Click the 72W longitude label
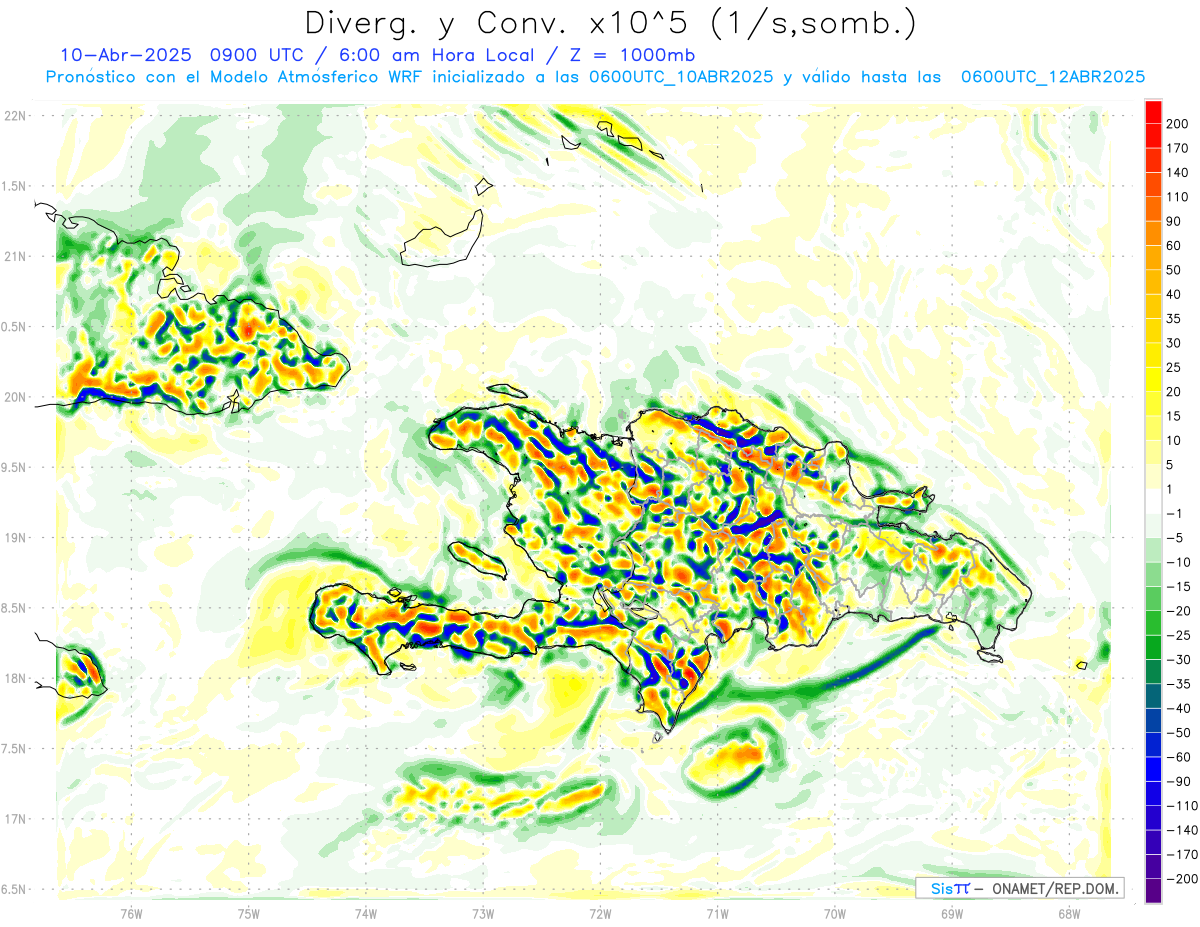The width and height of the screenshot is (1200, 927). (600, 913)
